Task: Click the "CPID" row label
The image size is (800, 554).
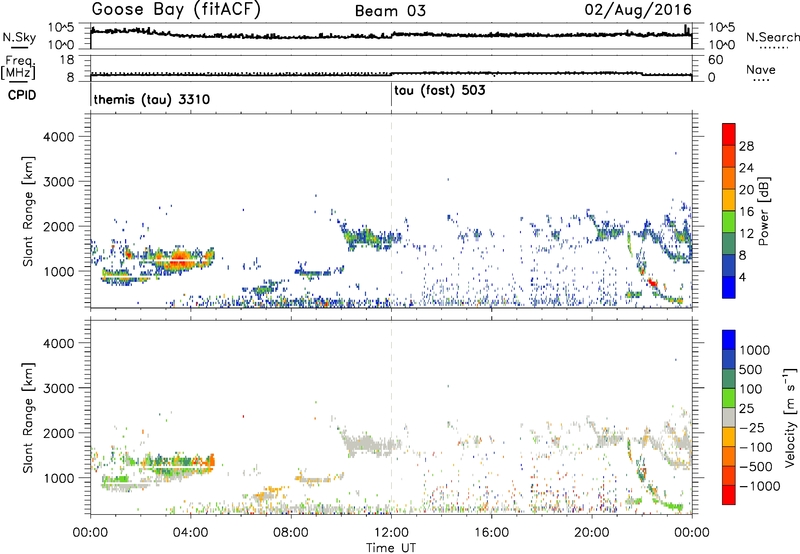Action: point(22,95)
